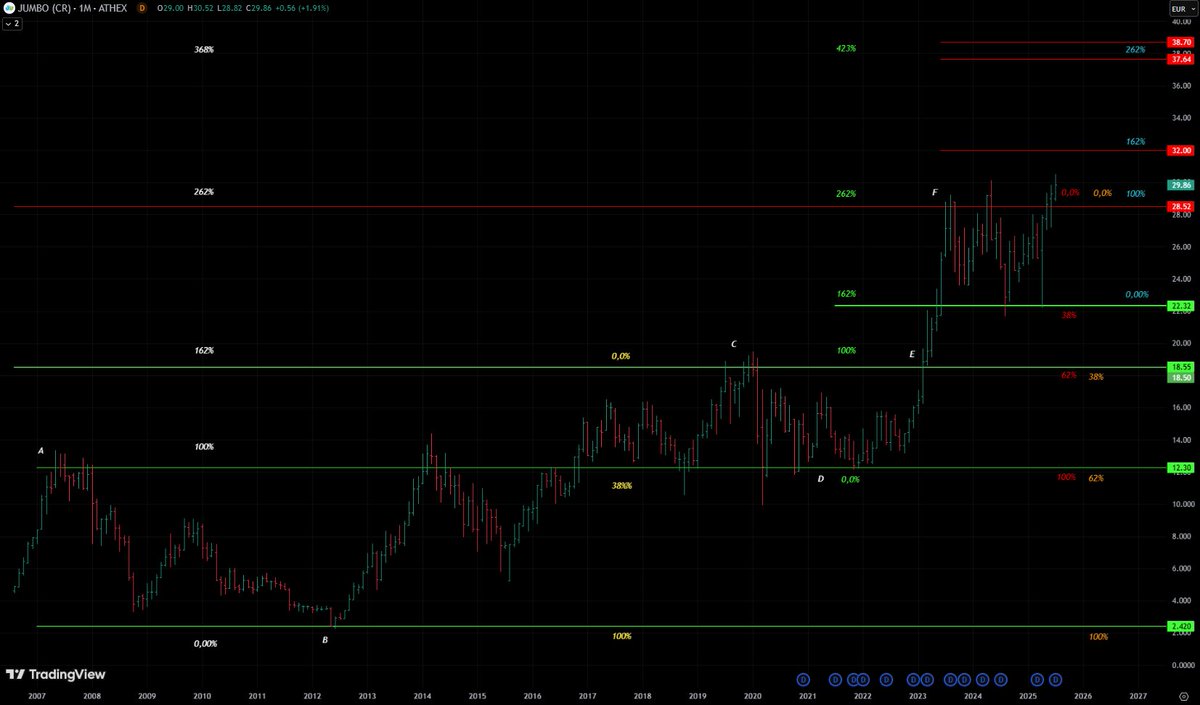
Task: Select the point D text label
Action: pyautogui.click(x=821, y=479)
